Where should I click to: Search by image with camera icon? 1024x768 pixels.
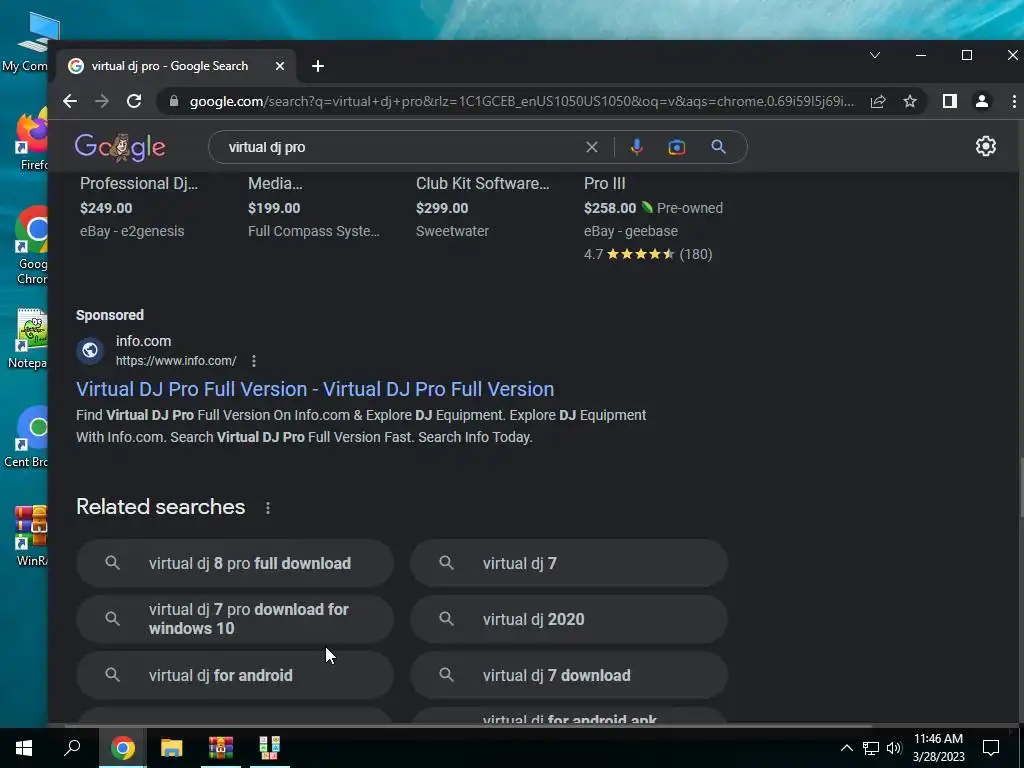pyautogui.click(x=677, y=147)
